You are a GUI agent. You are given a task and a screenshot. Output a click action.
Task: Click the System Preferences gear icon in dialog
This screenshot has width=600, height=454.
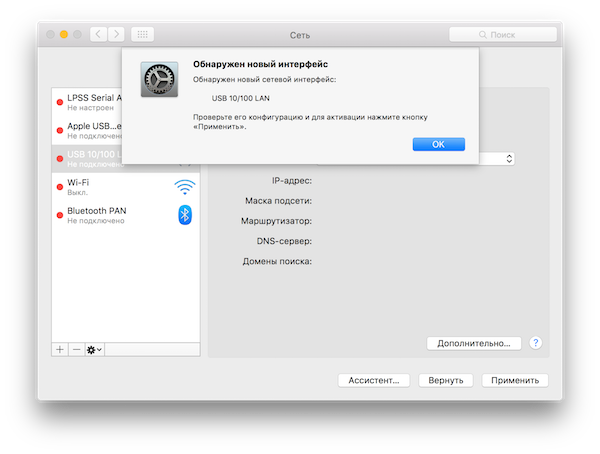[x=159, y=79]
